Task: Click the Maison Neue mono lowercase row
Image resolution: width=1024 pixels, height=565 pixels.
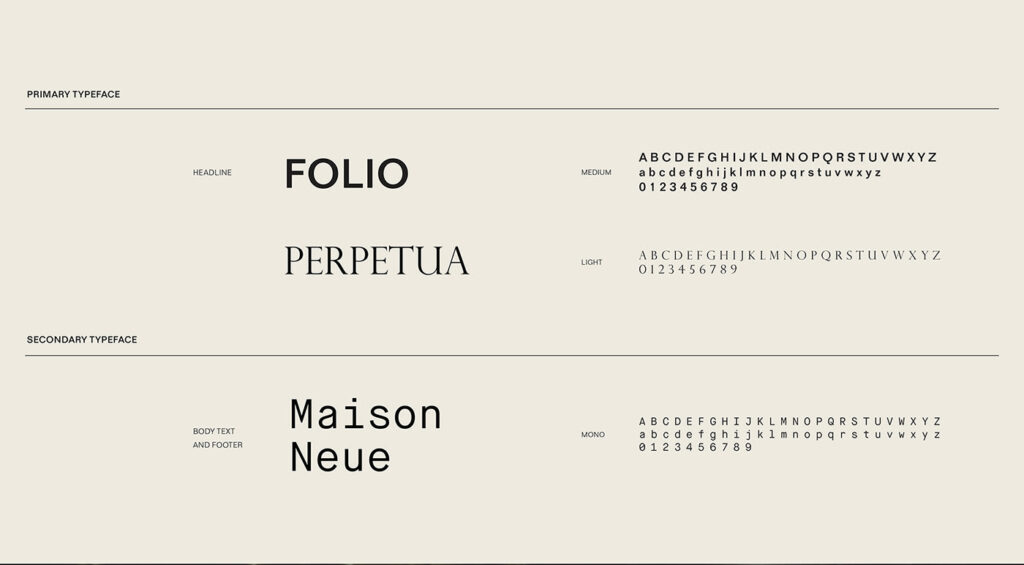Action: pos(790,435)
